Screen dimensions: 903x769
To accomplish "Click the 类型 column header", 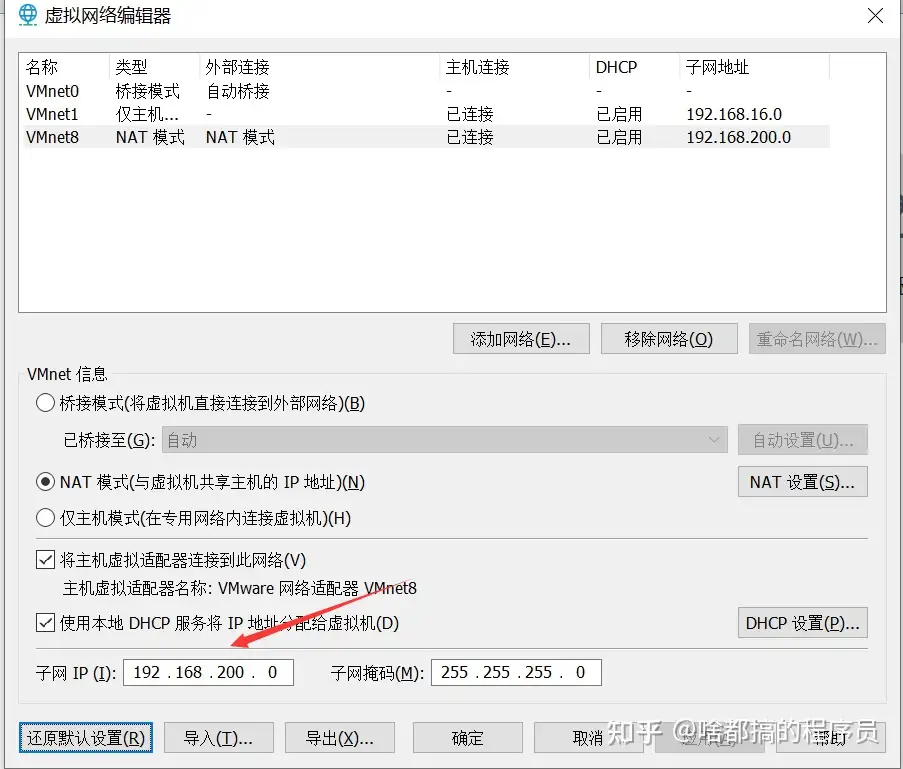I will point(154,67).
